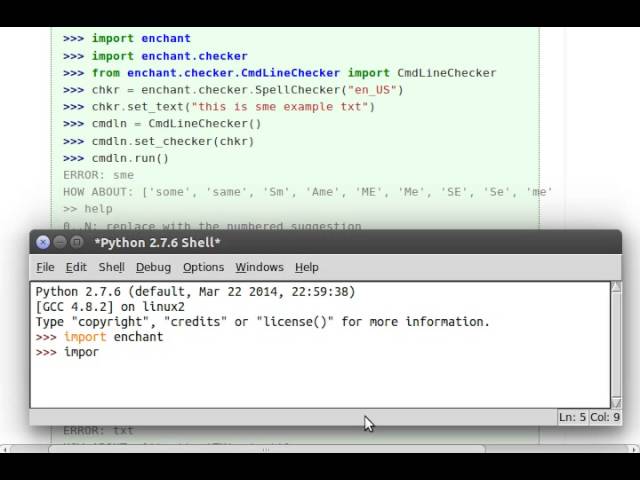Open the Windows menu
The height and width of the screenshot is (480, 640).
(259, 267)
